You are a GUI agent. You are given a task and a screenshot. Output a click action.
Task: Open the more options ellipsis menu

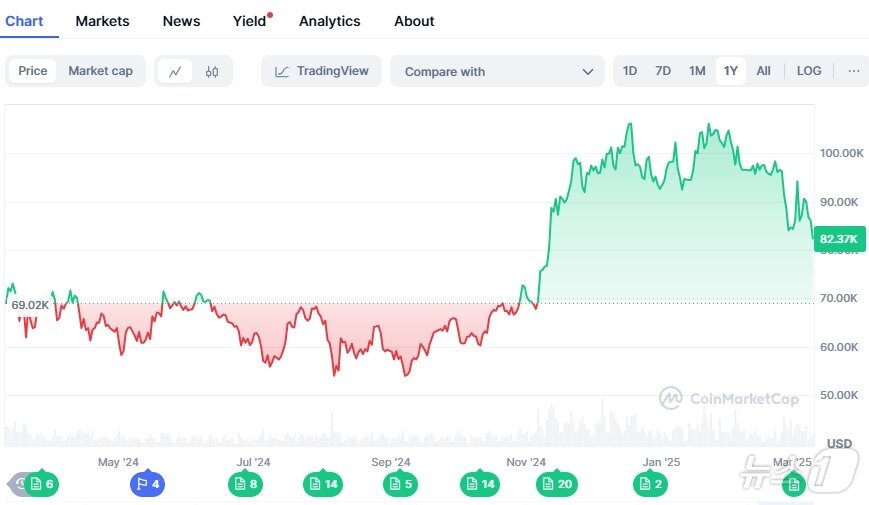tap(853, 71)
